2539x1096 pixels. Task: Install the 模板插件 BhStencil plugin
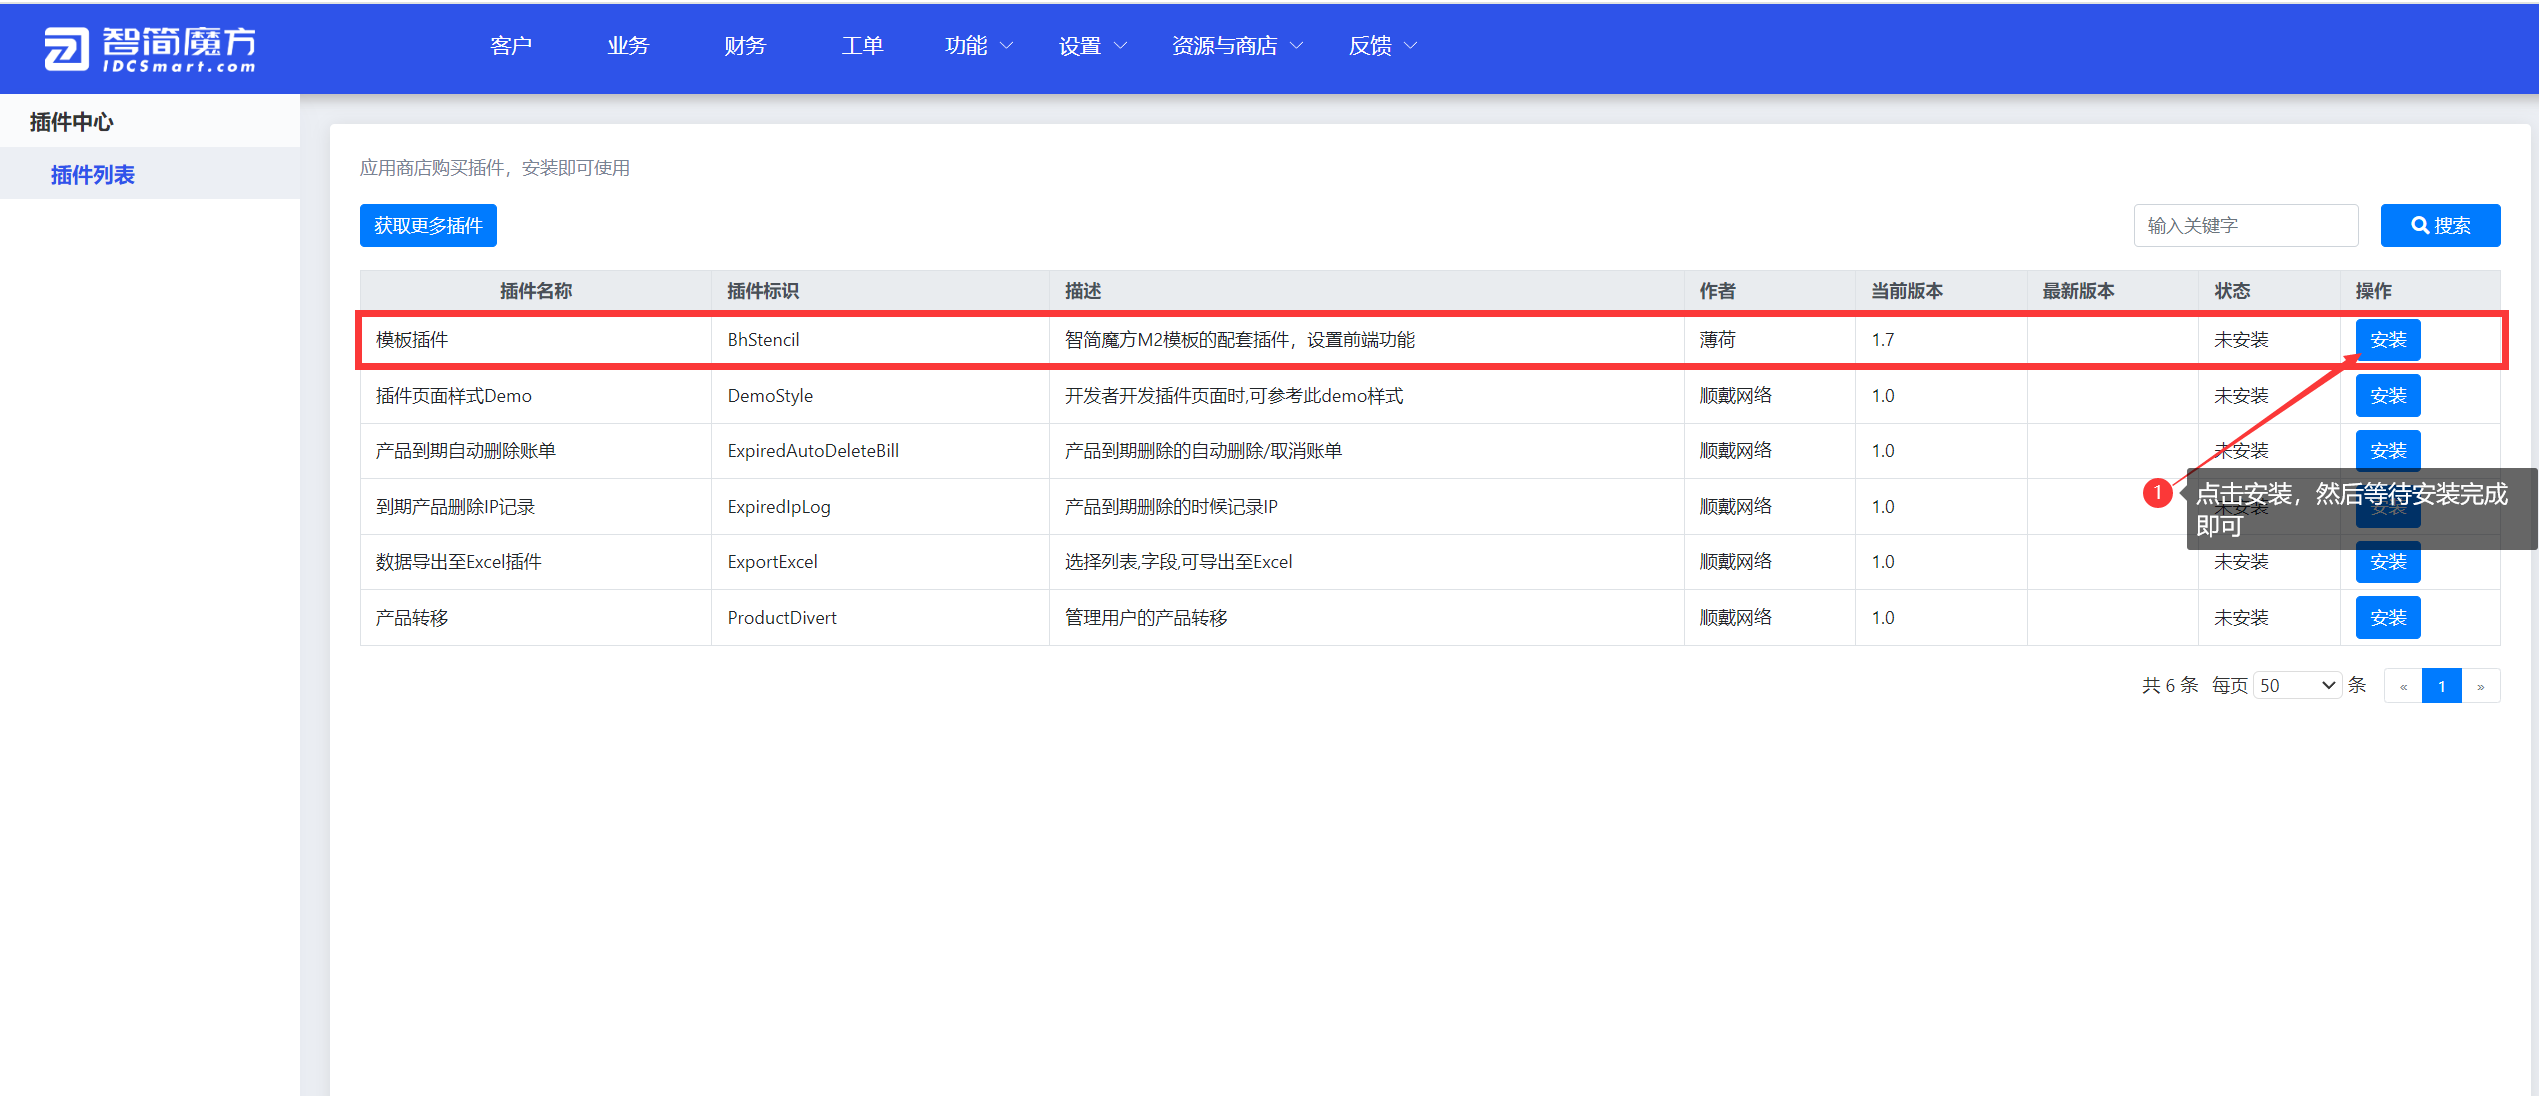(x=2388, y=340)
